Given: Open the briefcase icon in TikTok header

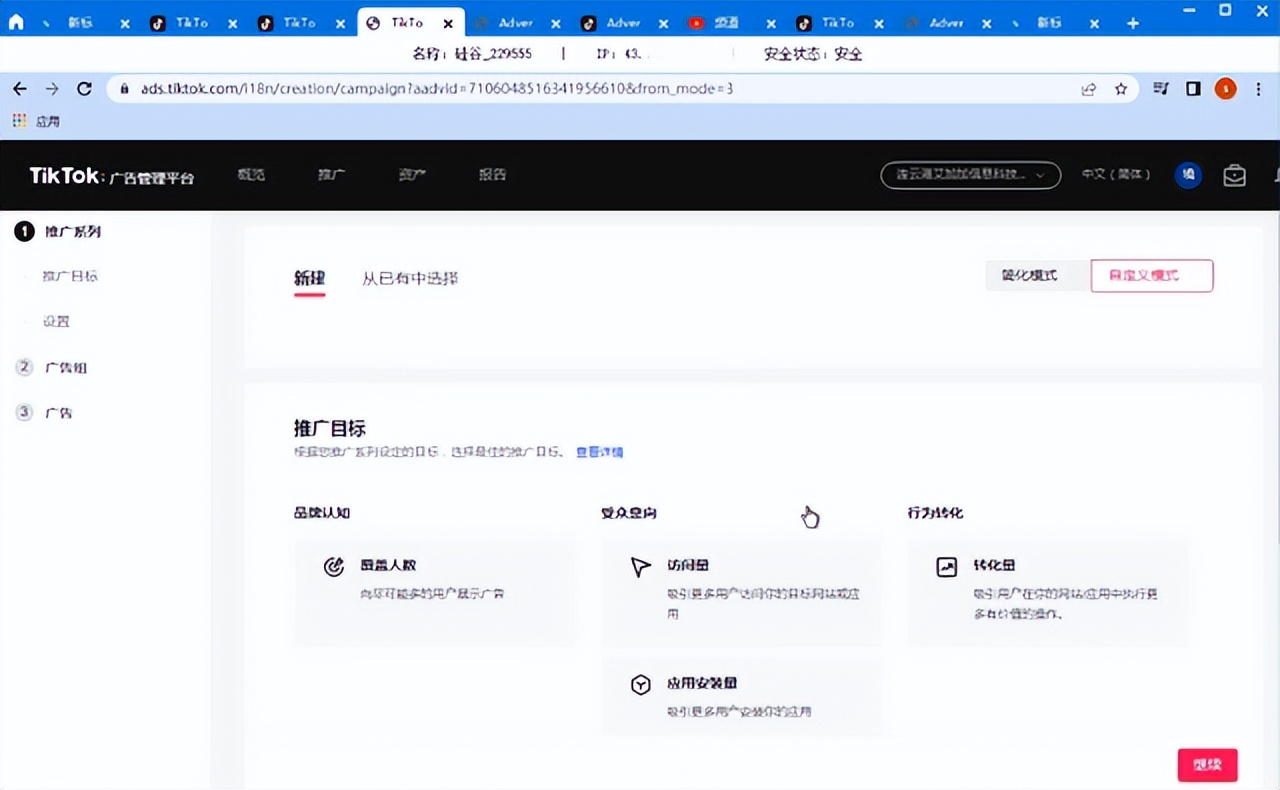Looking at the screenshot, I should (x=1235, y=175).
